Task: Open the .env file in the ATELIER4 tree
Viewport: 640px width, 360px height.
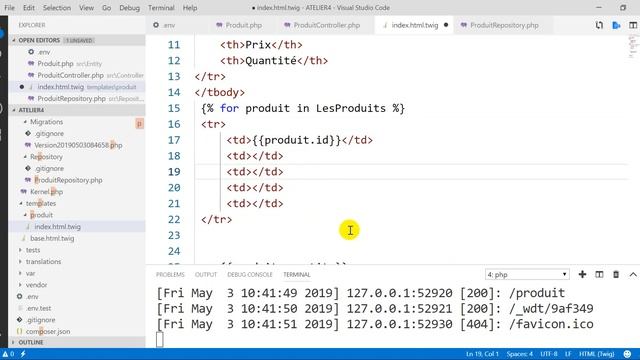Action: (x=32, y=296)
